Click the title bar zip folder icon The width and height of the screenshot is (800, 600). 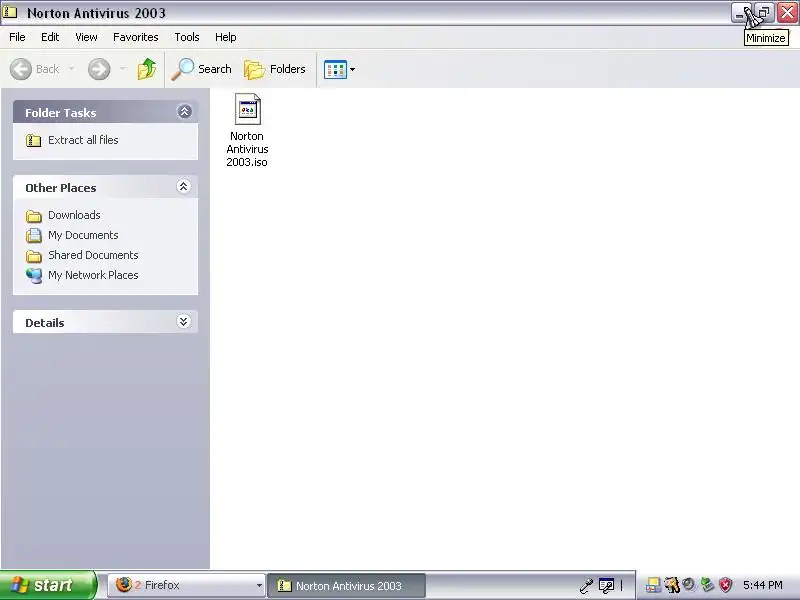coord(10,12)
